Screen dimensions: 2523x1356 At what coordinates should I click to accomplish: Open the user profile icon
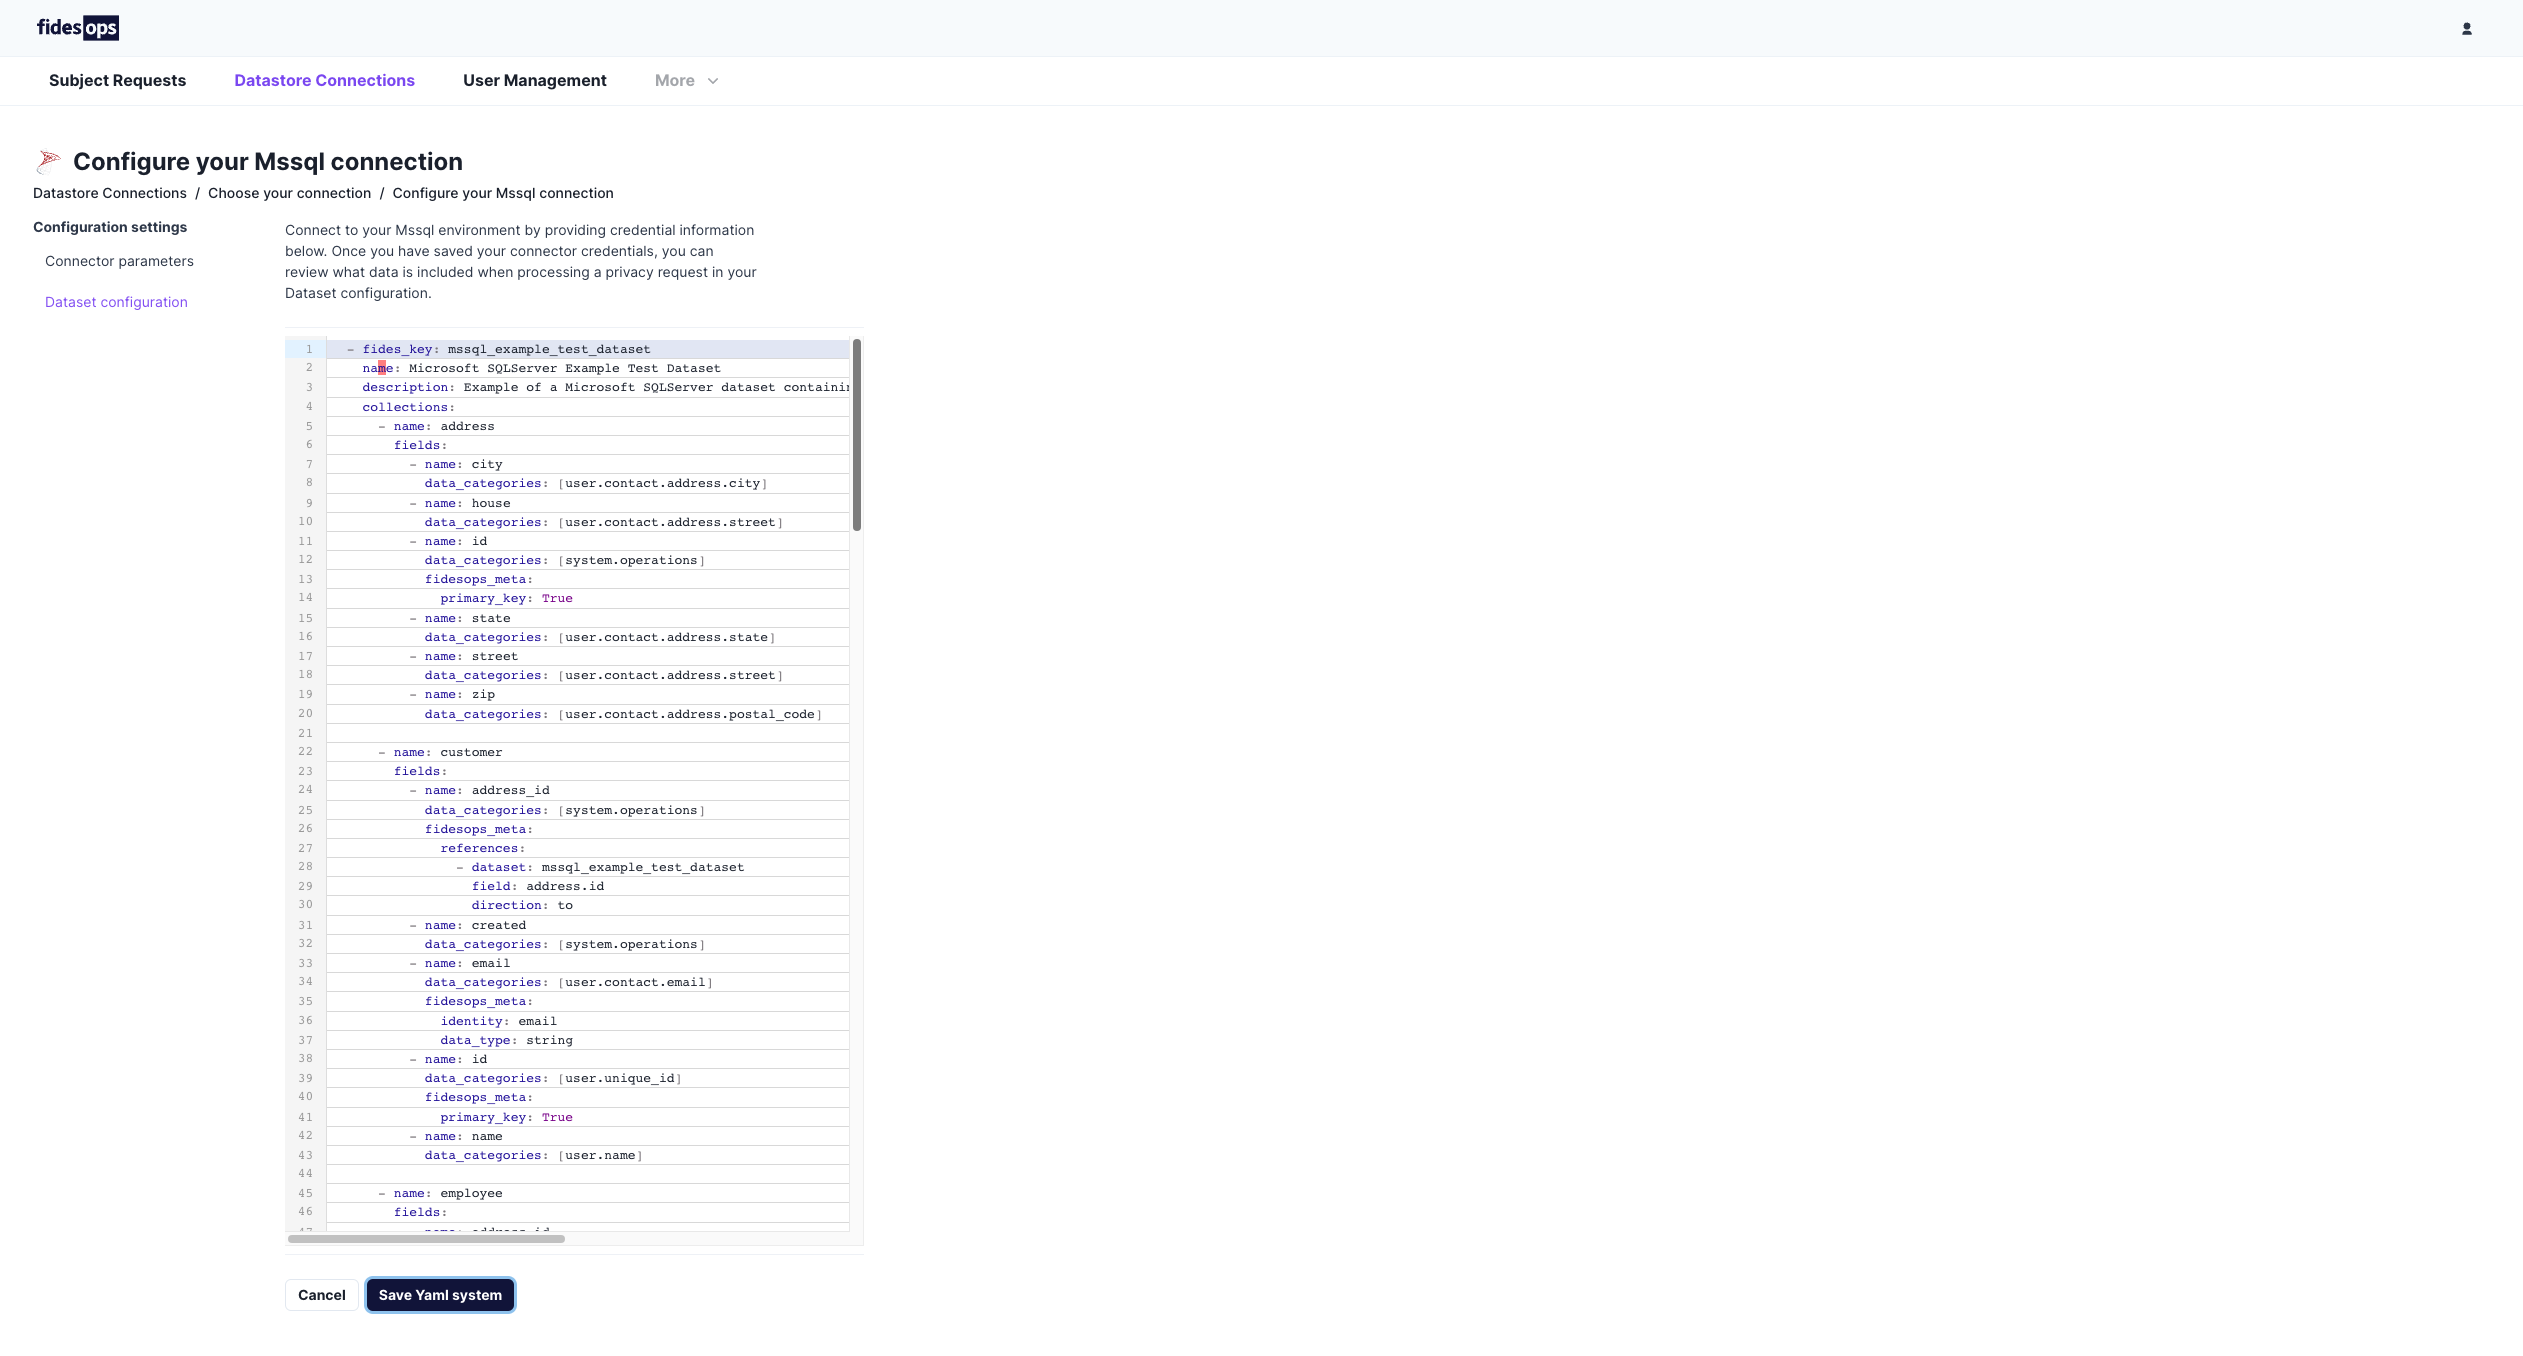pos(2466,29)
